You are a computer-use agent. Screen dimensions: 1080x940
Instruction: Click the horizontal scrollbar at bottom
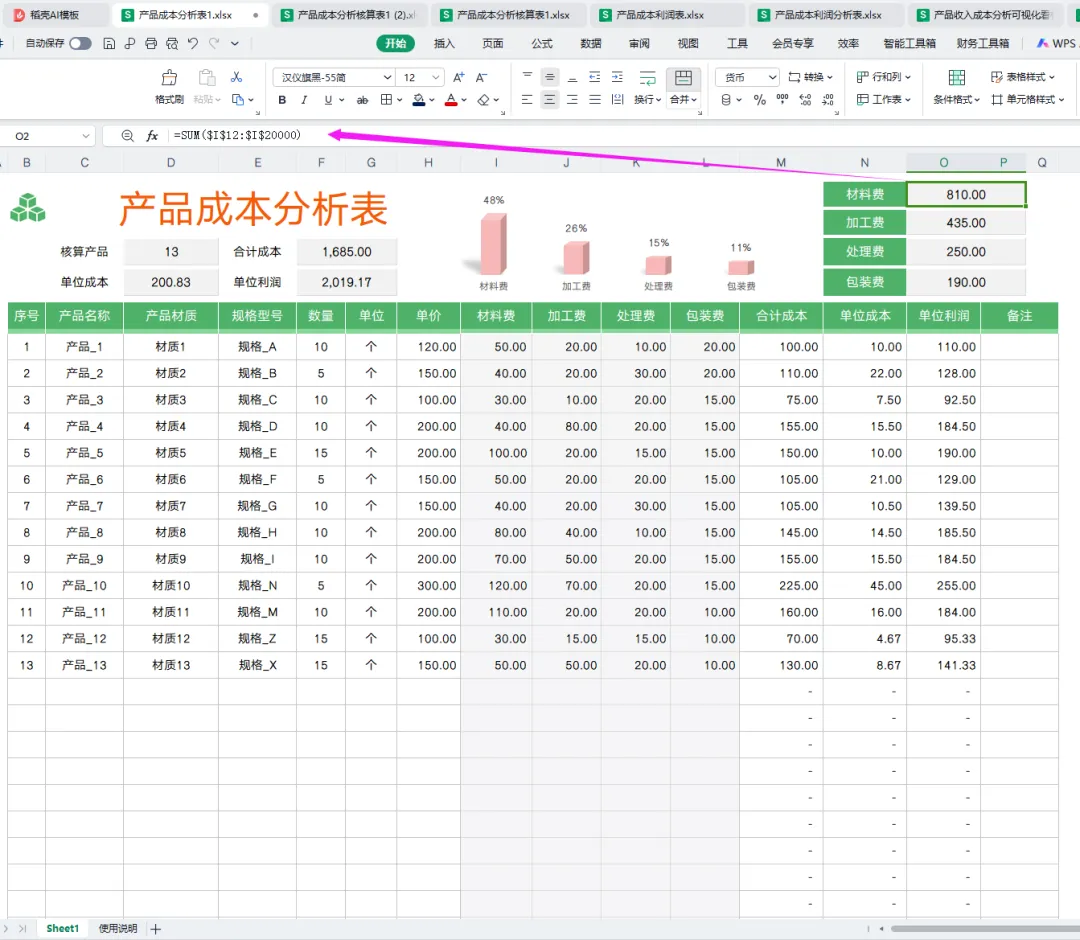pyautogui.click(x=985, y=929)
